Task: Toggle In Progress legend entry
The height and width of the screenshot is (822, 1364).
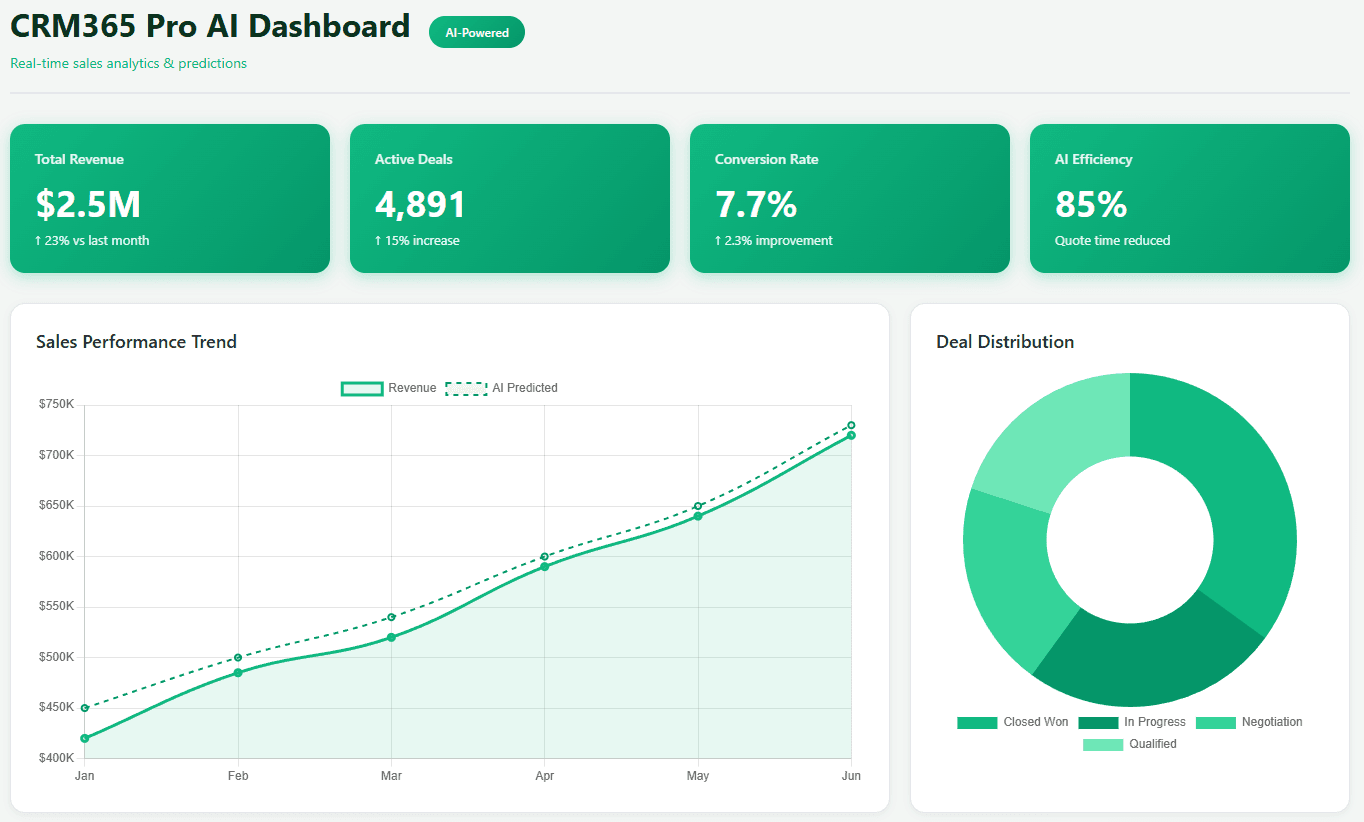Action: (x=1133, y=722)
